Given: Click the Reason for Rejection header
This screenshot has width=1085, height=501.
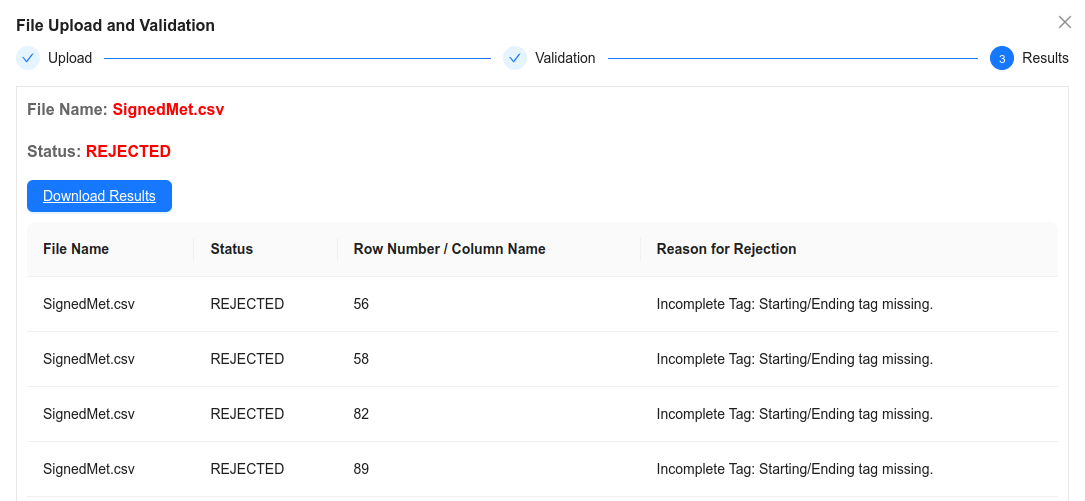Looking at the screenshot, I should 726,249.
